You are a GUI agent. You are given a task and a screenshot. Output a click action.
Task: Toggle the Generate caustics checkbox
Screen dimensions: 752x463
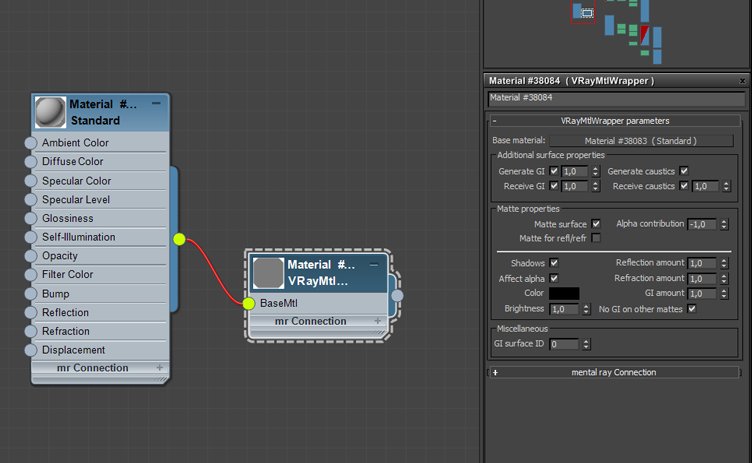click(684, 171)
